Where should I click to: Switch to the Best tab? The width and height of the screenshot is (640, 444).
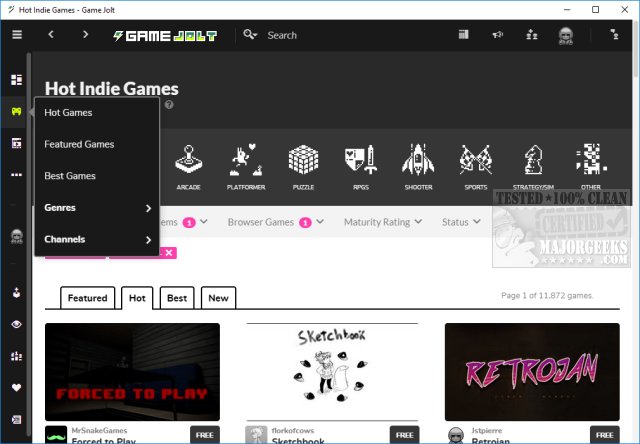point(177,298)
